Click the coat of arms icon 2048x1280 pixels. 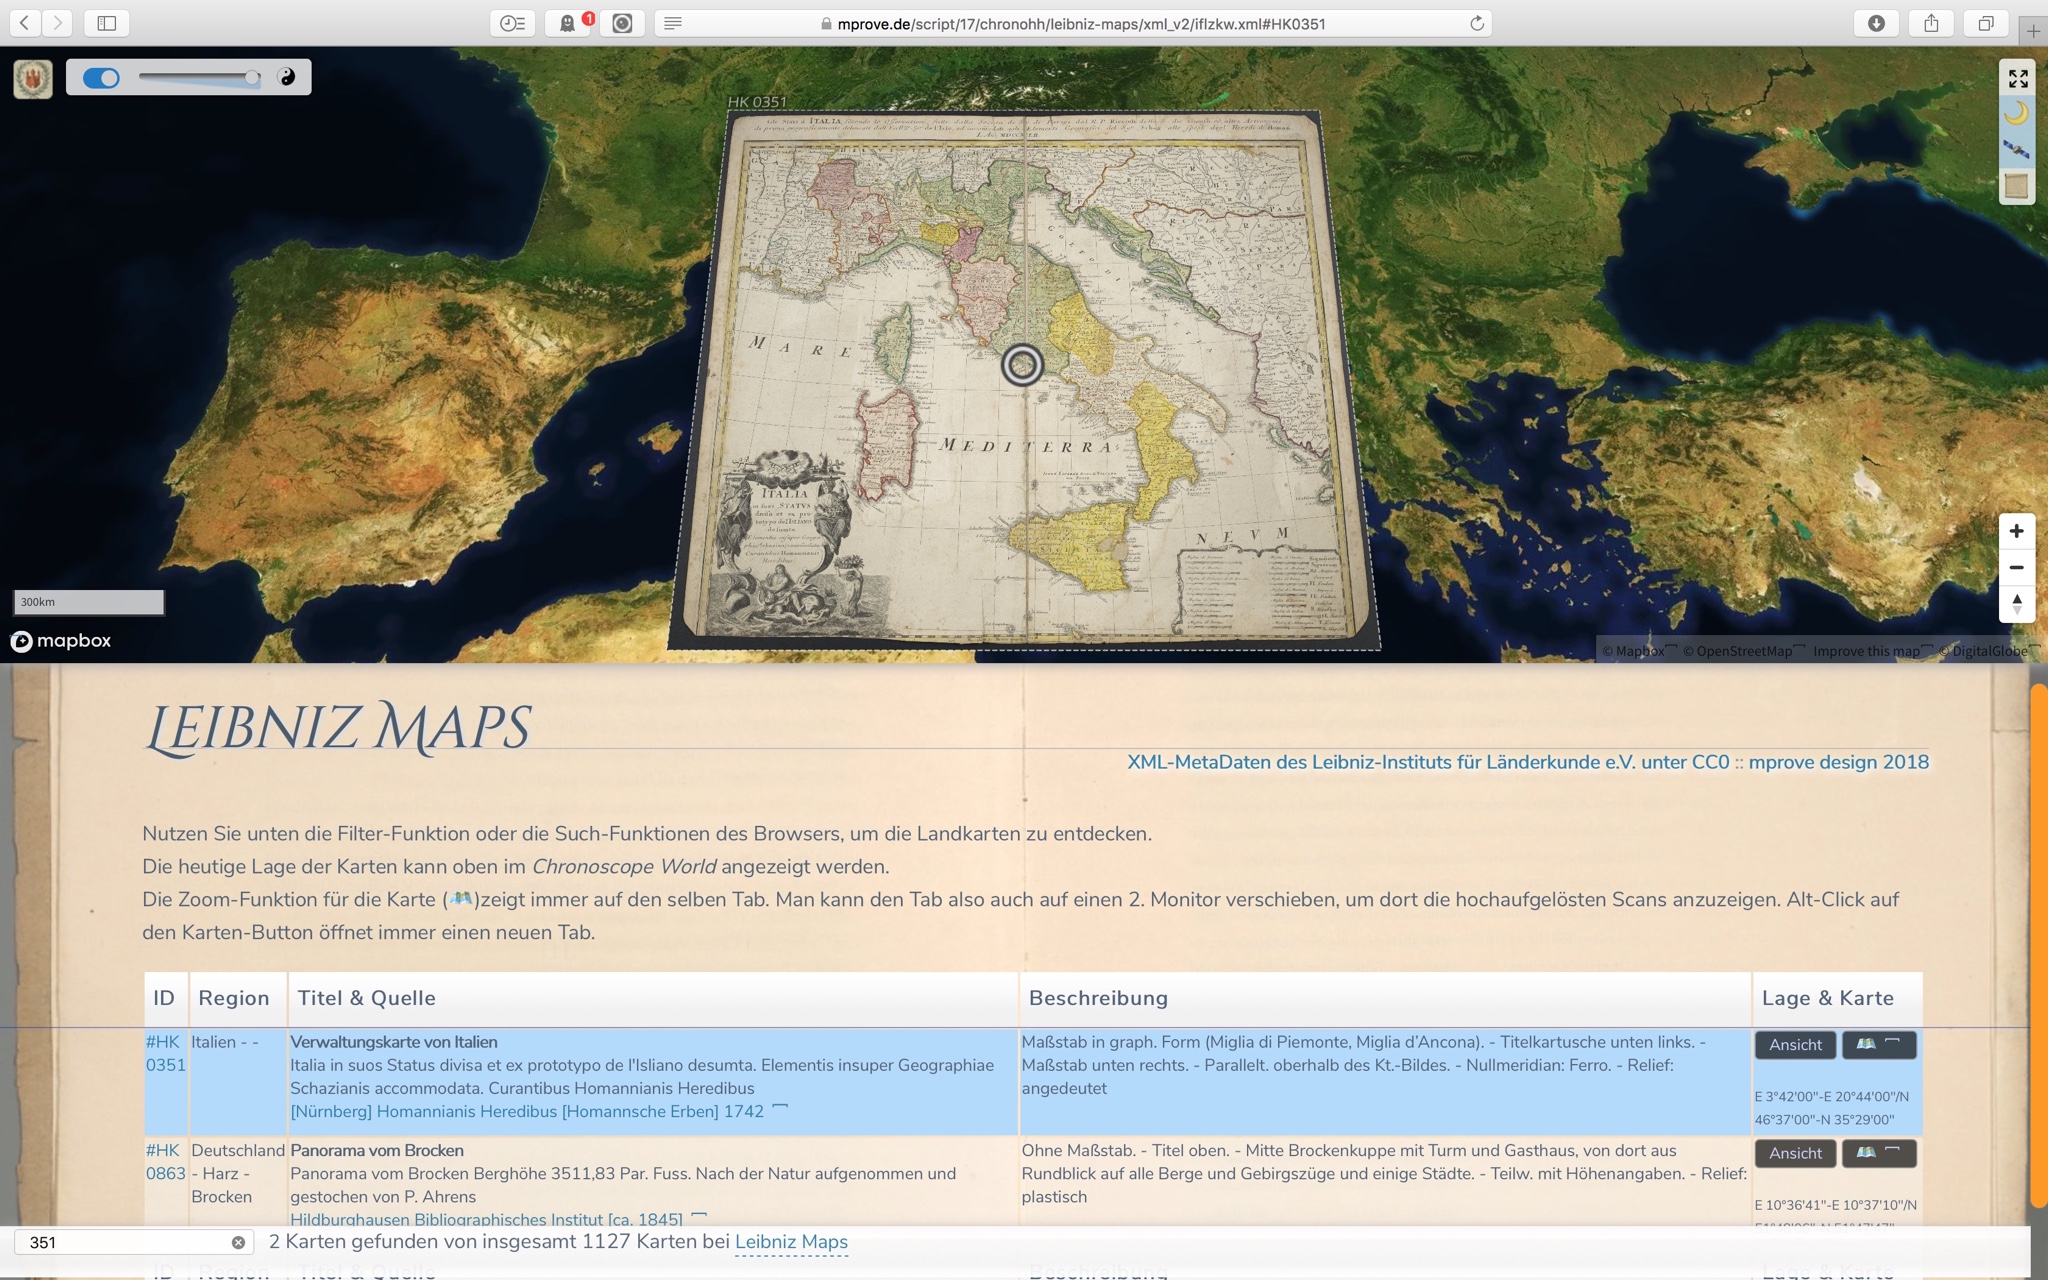click(33, 78)
